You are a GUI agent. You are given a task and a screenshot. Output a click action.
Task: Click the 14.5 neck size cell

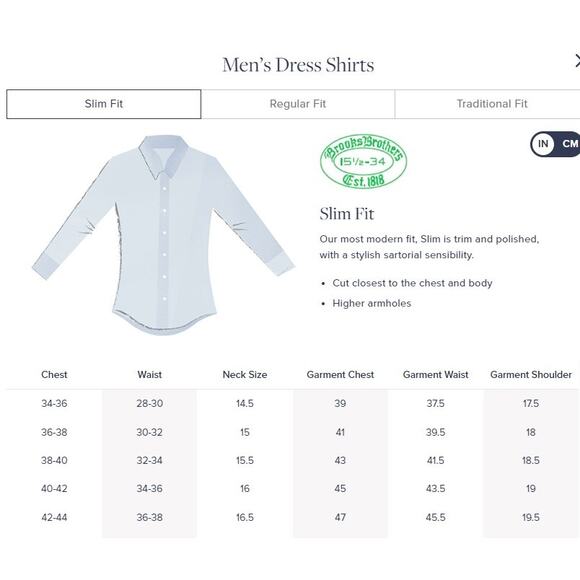(x=245, y=403)
